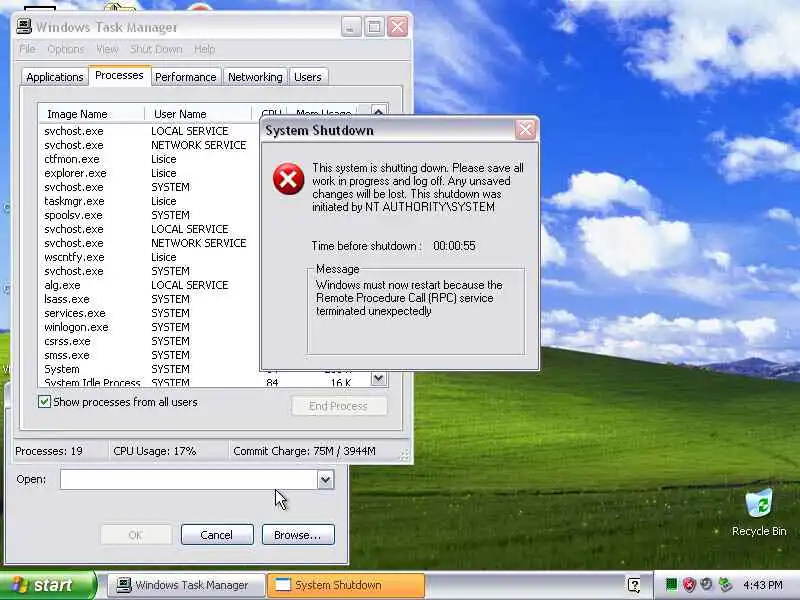Click the Browse... button
Image resolution: width=800 pixels, height=600 pixels.
pos(298,535)
